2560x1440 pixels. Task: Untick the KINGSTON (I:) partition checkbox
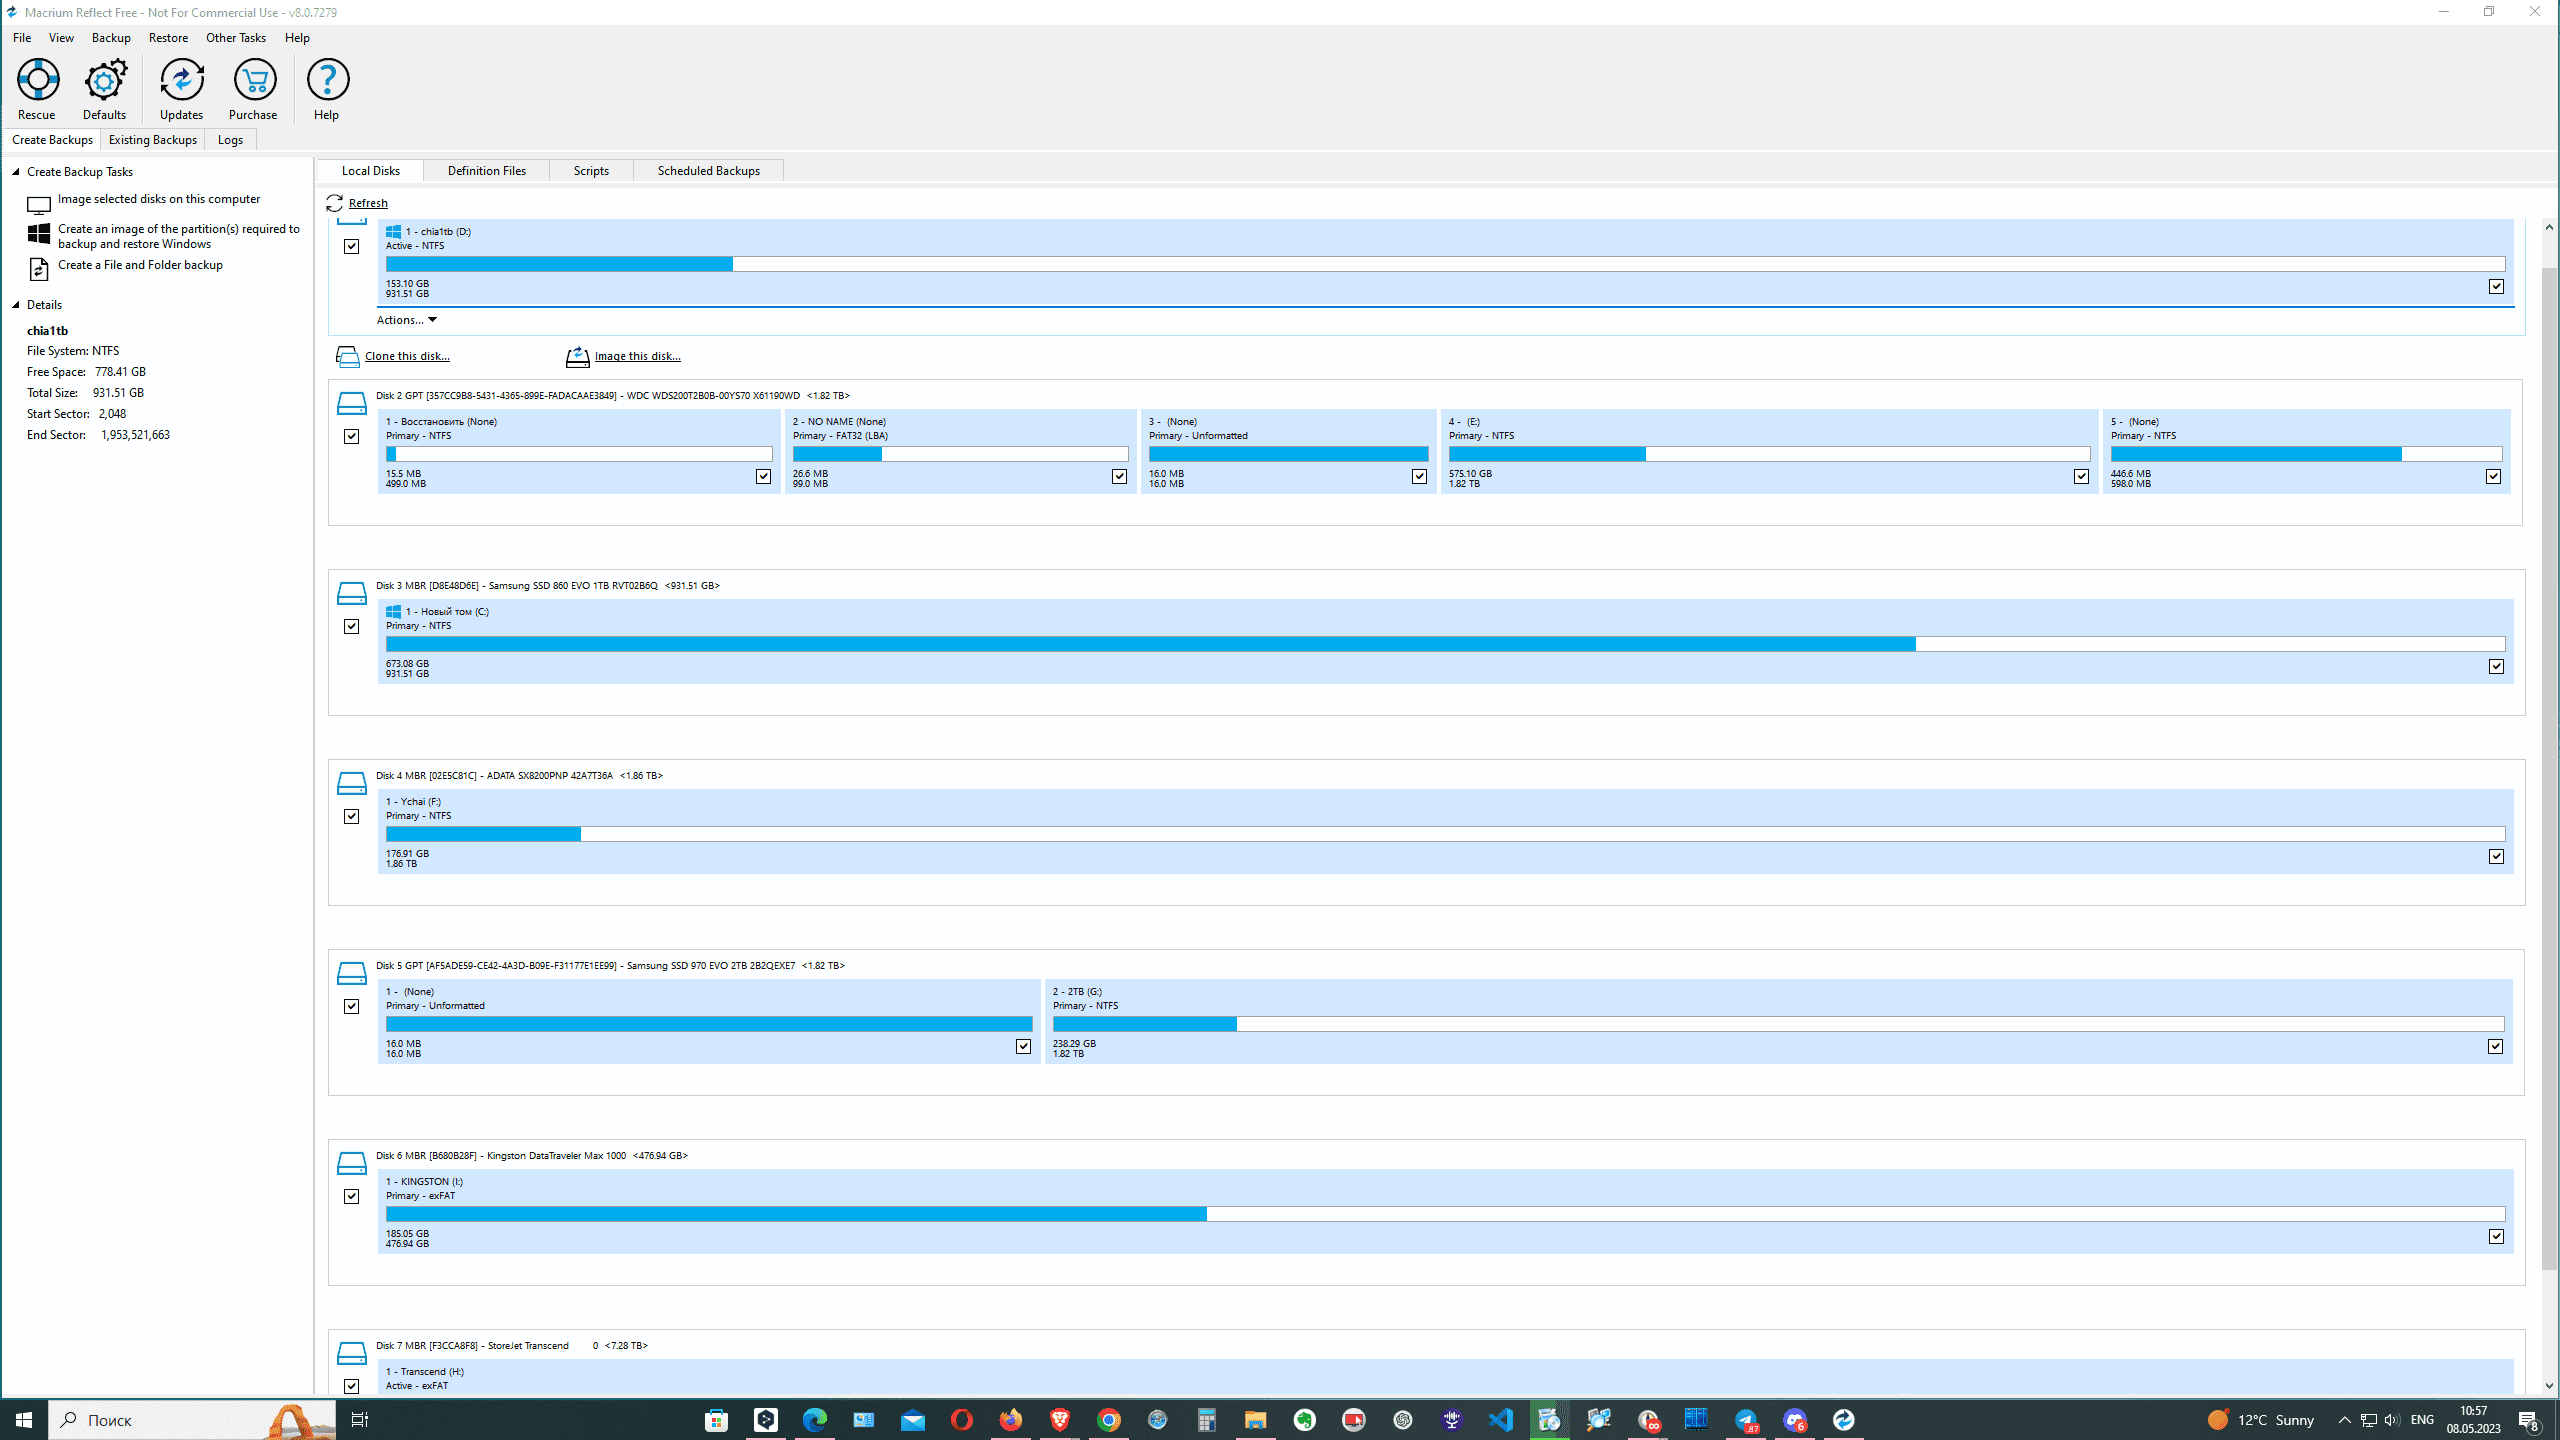2495,1236
